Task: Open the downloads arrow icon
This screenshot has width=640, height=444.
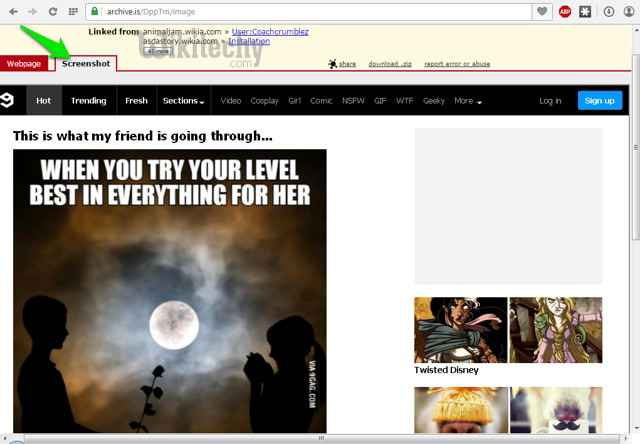Action: click(x=609, y=11)
